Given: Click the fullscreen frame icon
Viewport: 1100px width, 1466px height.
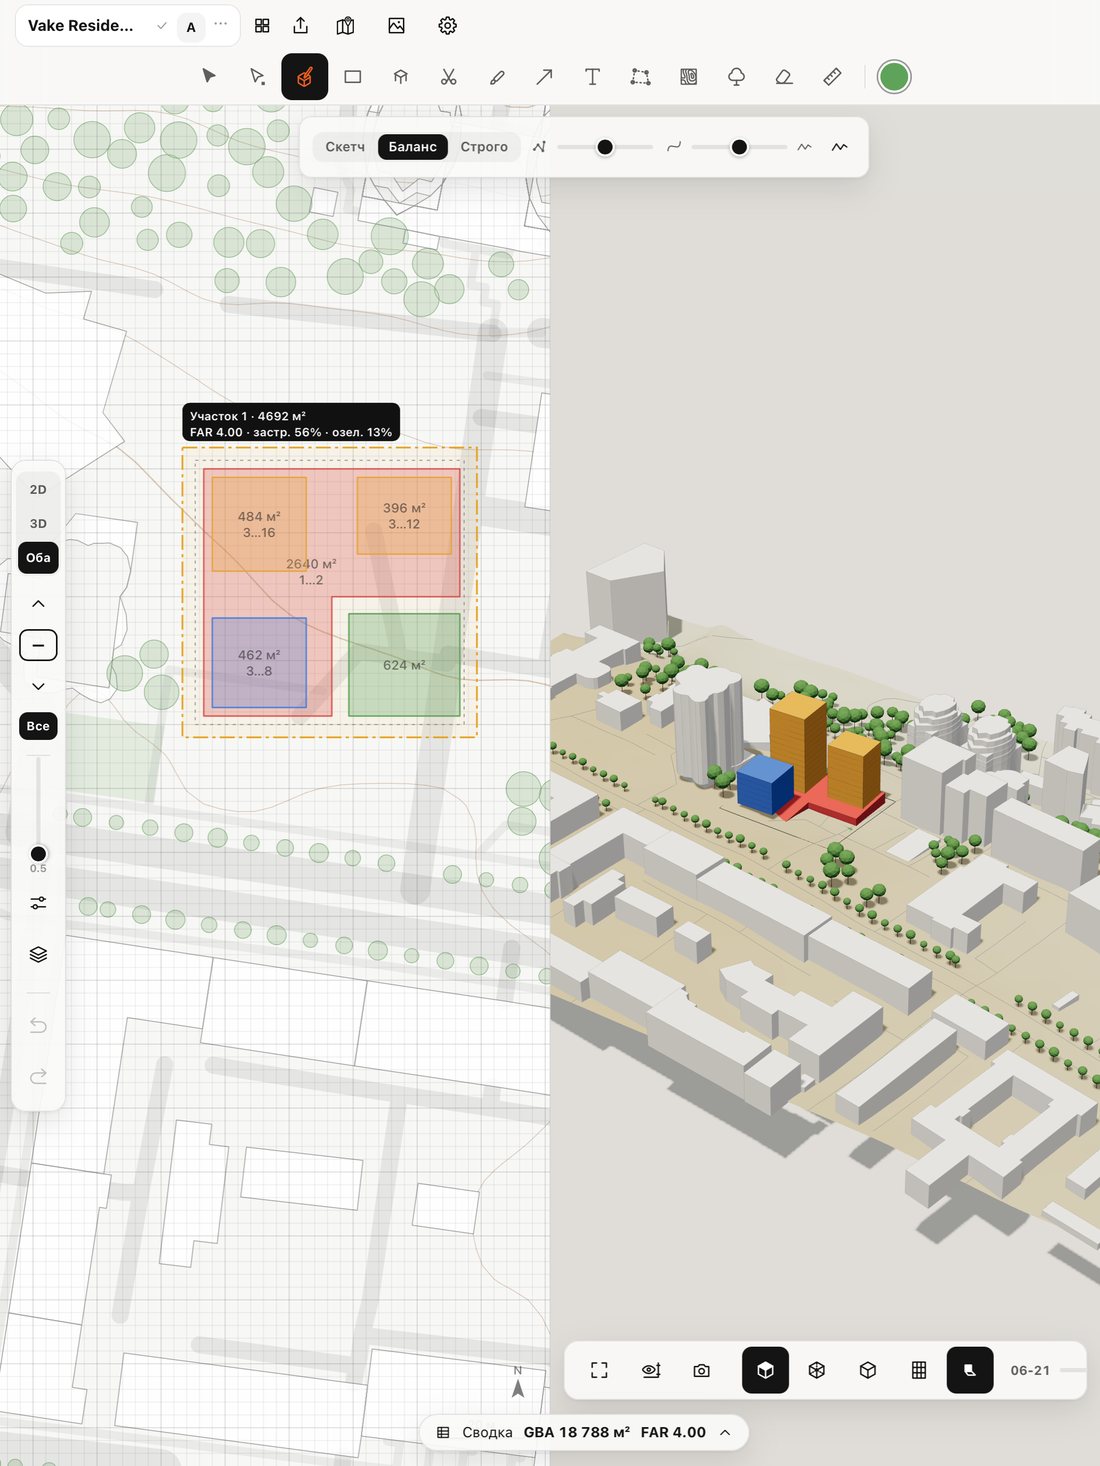Looking at the screenshot, I should click(599, 1370).
